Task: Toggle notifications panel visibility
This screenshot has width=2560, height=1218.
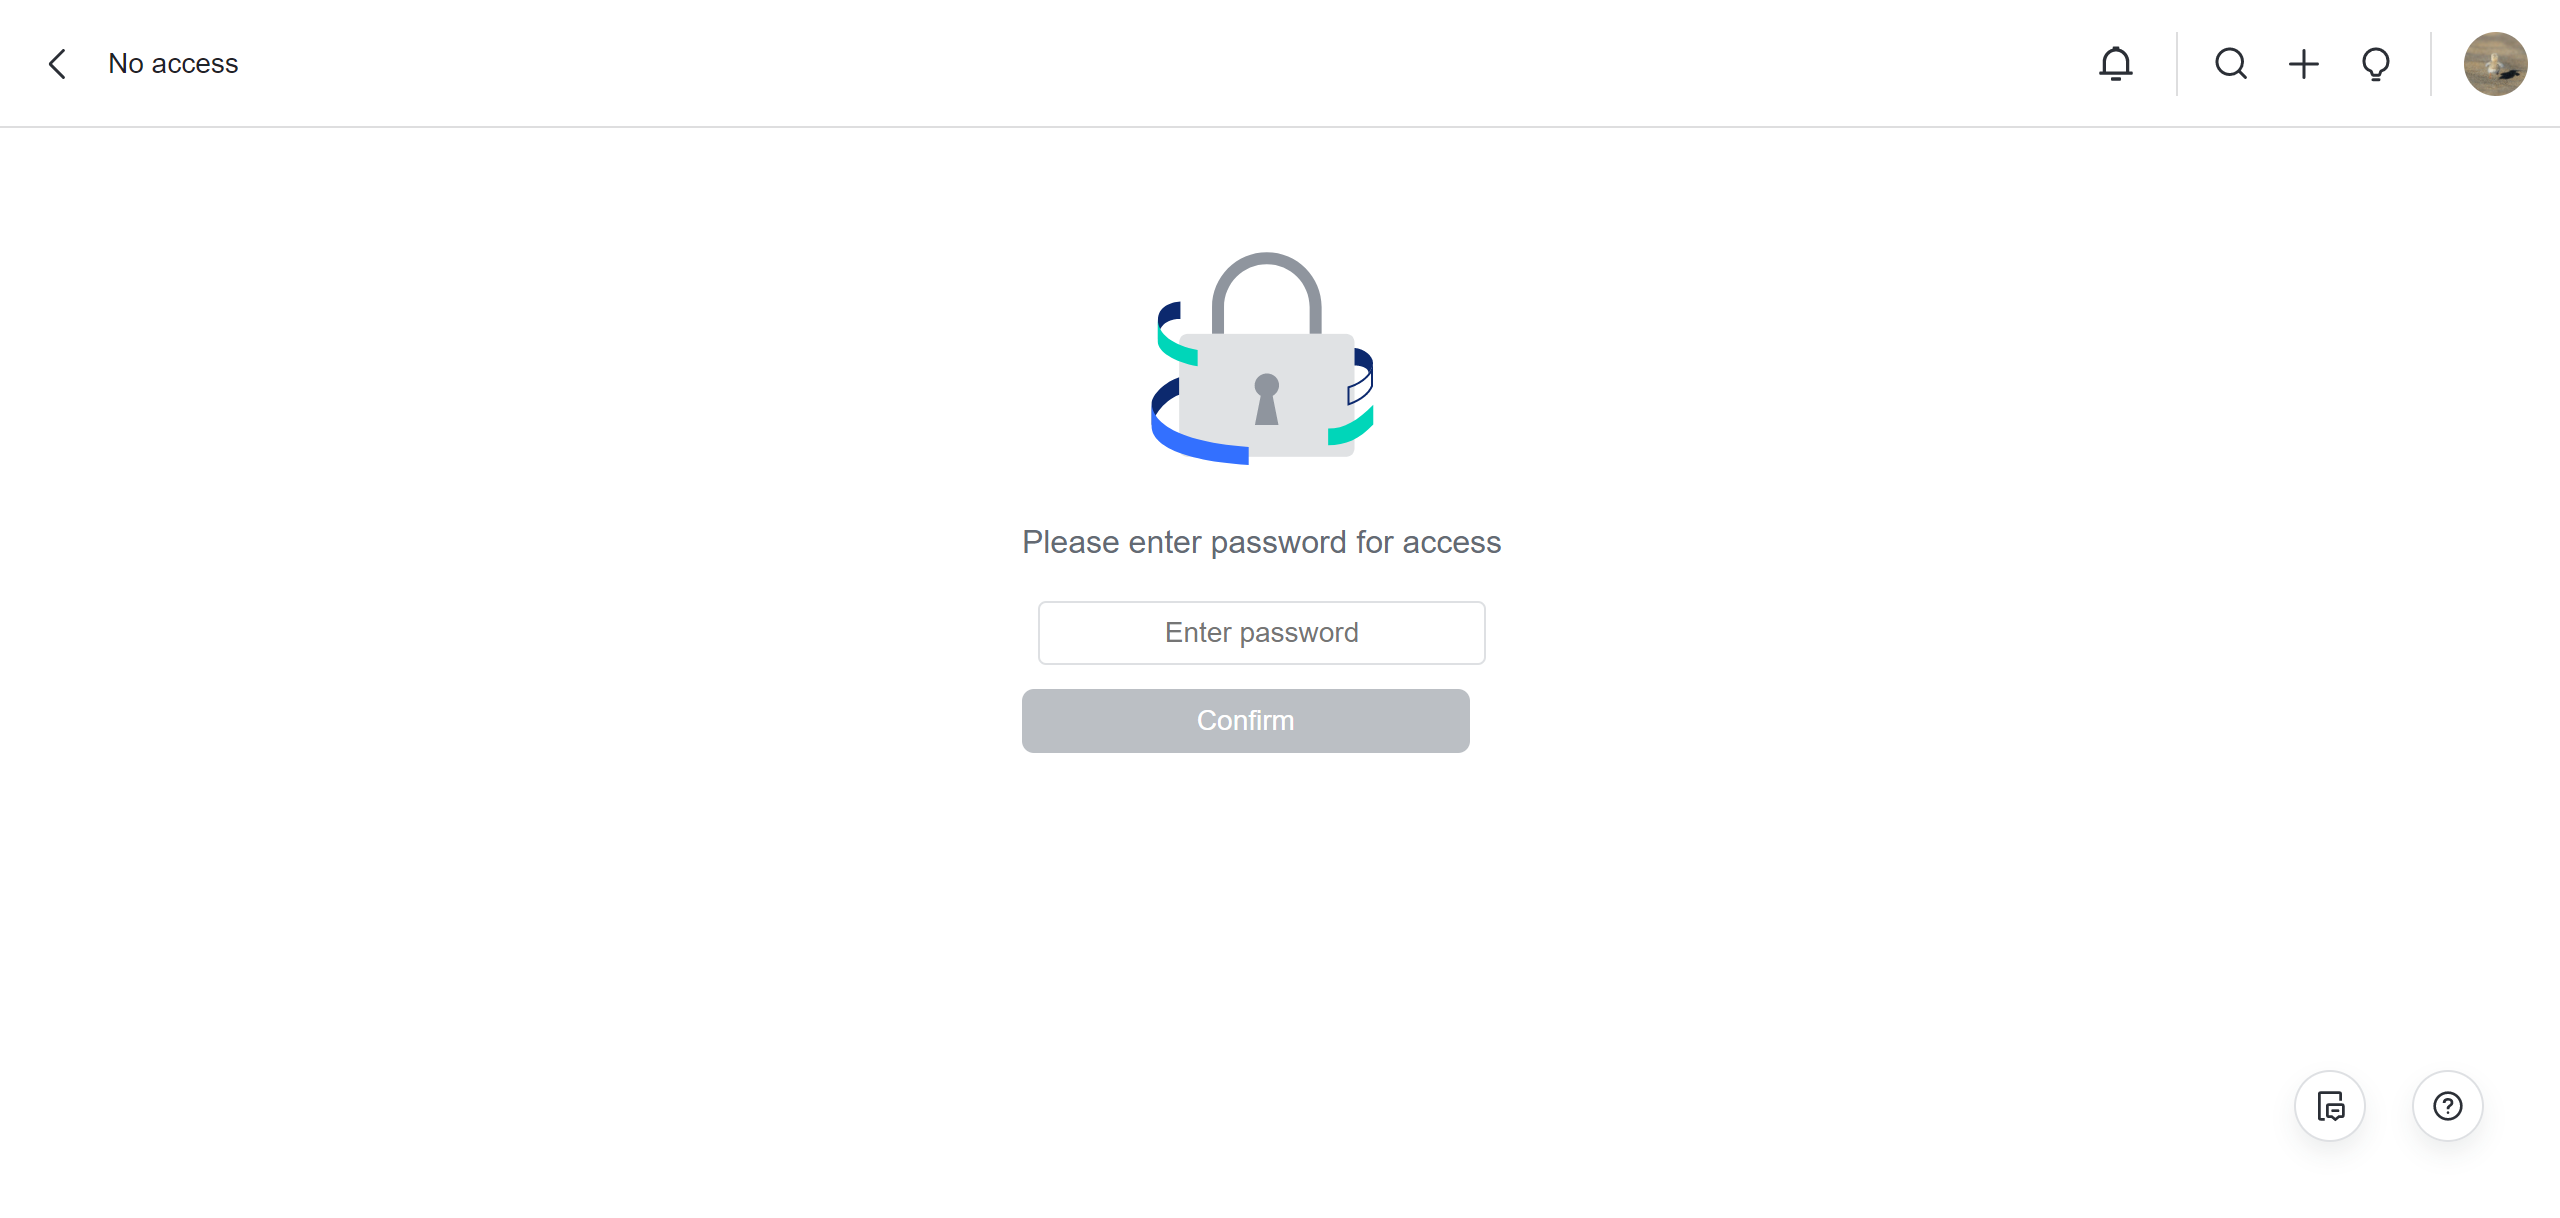Action: click(2116, 64)
